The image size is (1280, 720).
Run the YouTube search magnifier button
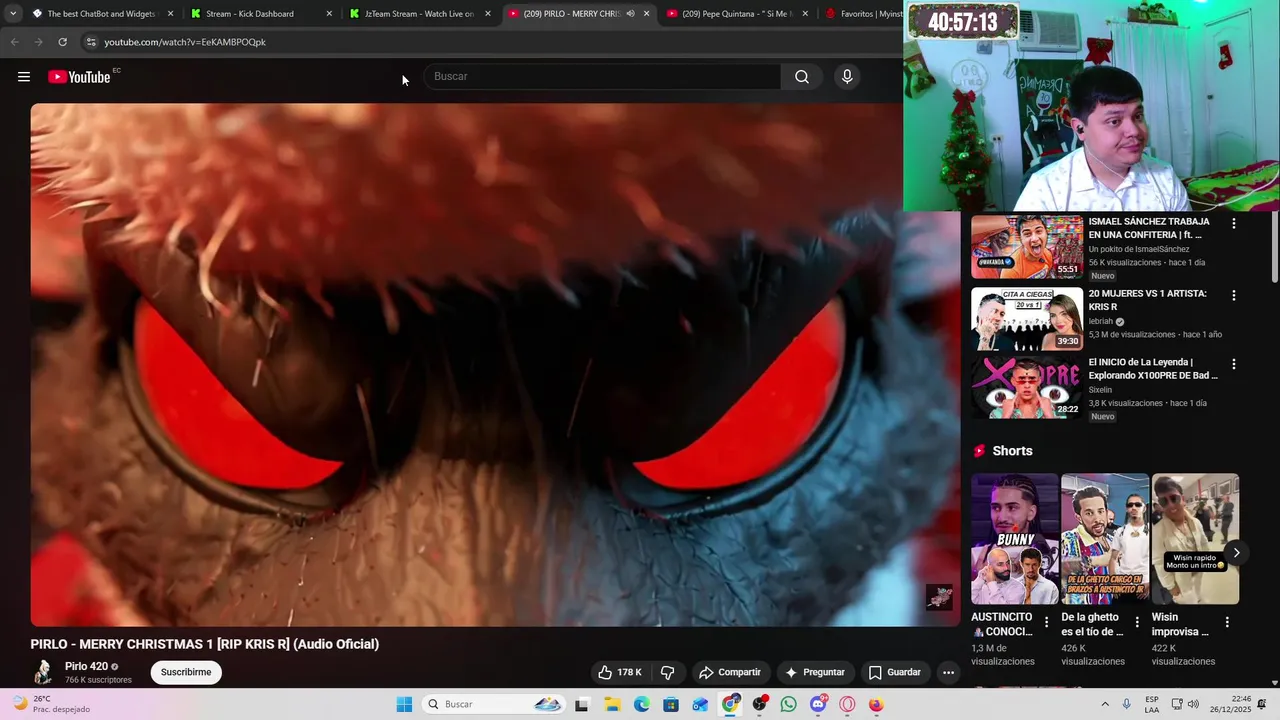click(x=802, y=77)
